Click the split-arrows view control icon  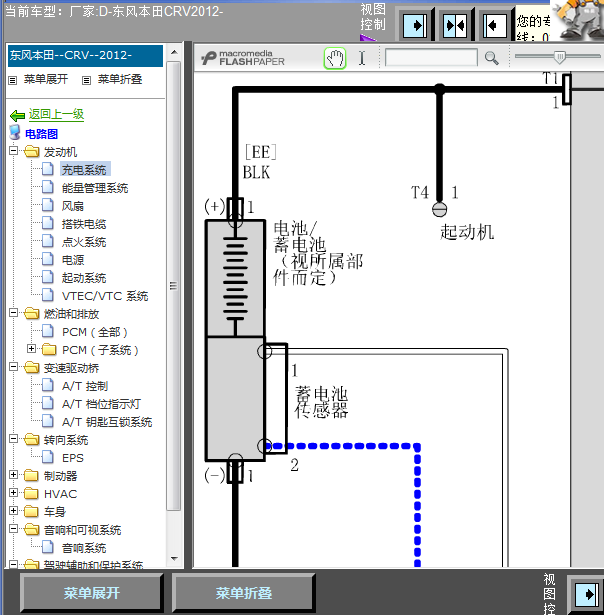455,25
